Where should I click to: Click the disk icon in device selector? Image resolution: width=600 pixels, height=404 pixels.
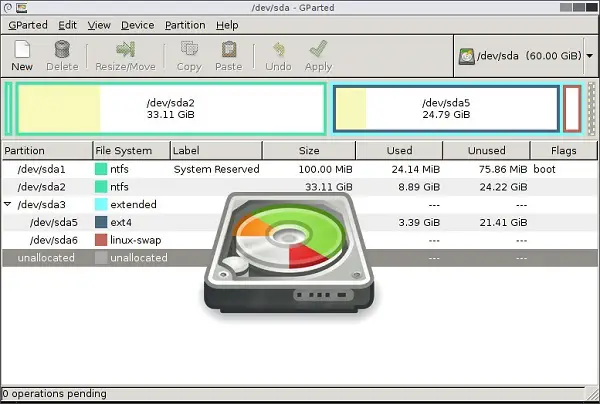click(466, 56)
